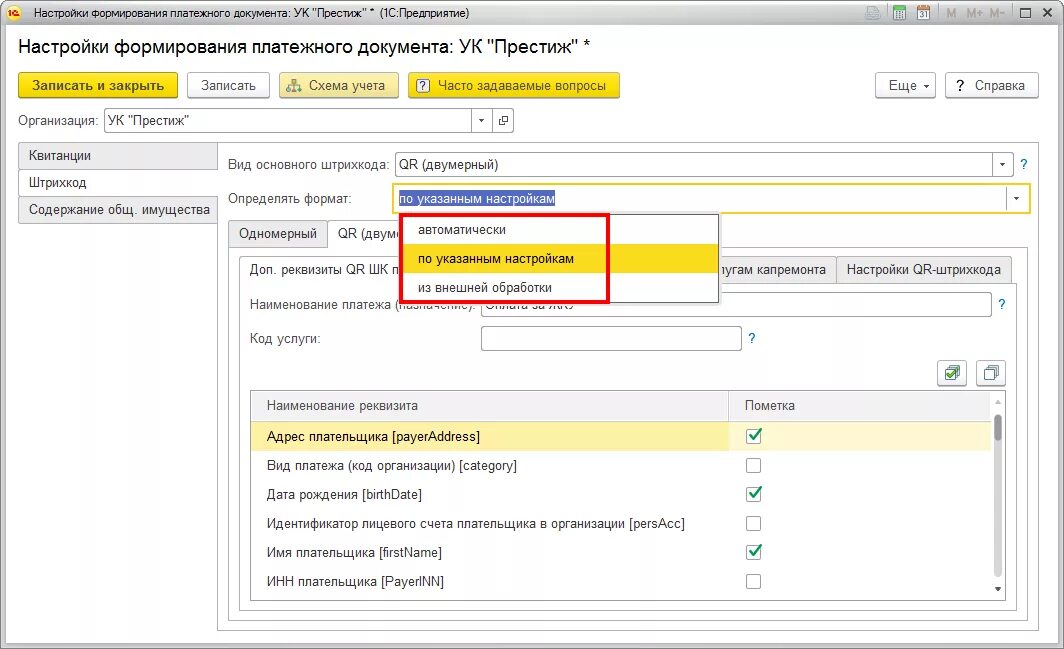
Task: Check all rows with the green checkmarks icon
Action: click(951, 373)
